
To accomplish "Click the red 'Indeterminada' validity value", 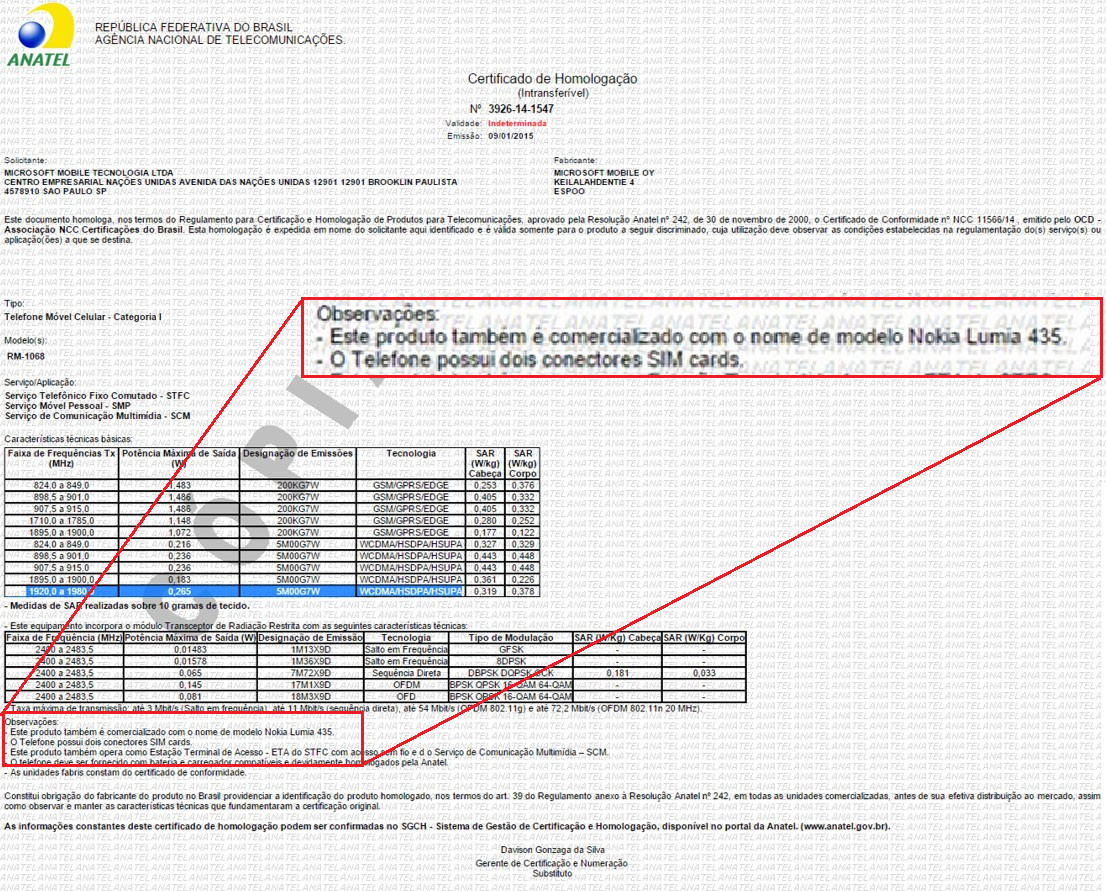I will 517,123.
